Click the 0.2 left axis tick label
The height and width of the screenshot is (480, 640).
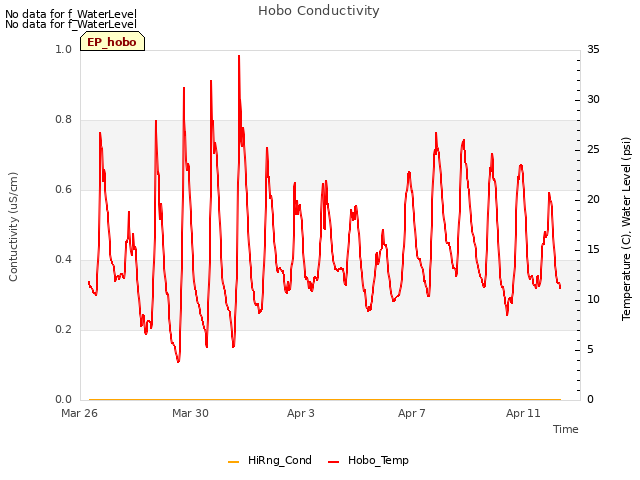point(63,330)
